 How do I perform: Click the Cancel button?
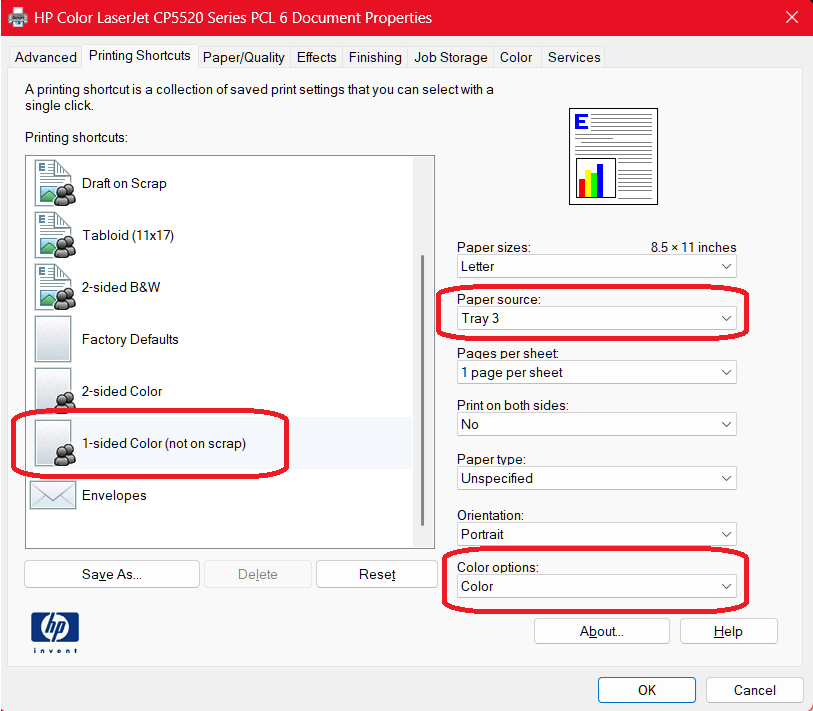pyautogui.click(x=754, y=690)
